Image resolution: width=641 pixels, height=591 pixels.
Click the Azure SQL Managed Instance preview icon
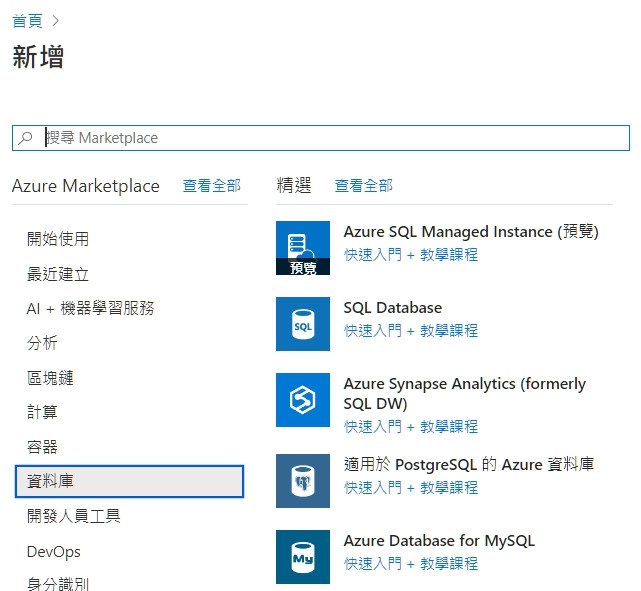coord(303,248)
